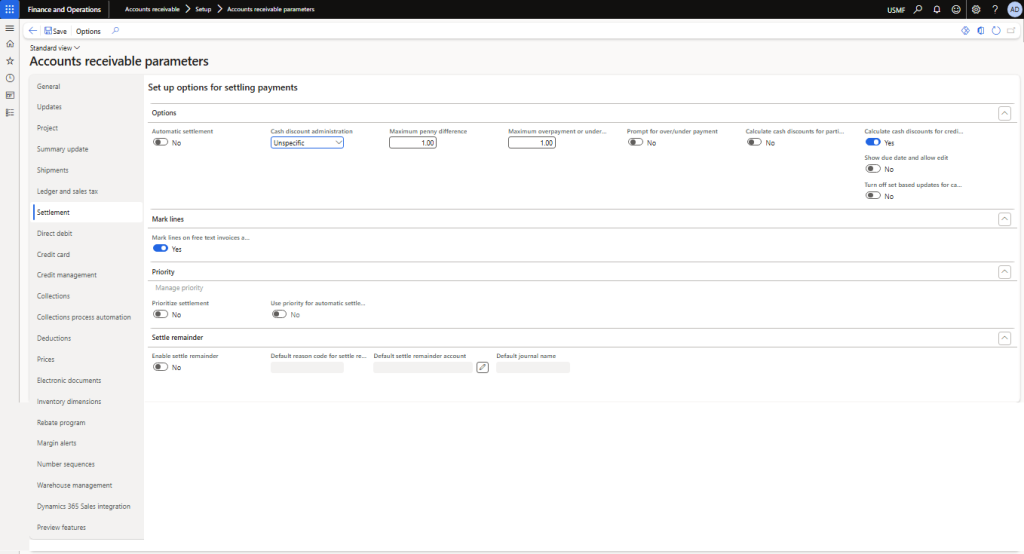Click the Accounts receivable breadcrumb link
The image size is (1024, 554).
point(152,9)
